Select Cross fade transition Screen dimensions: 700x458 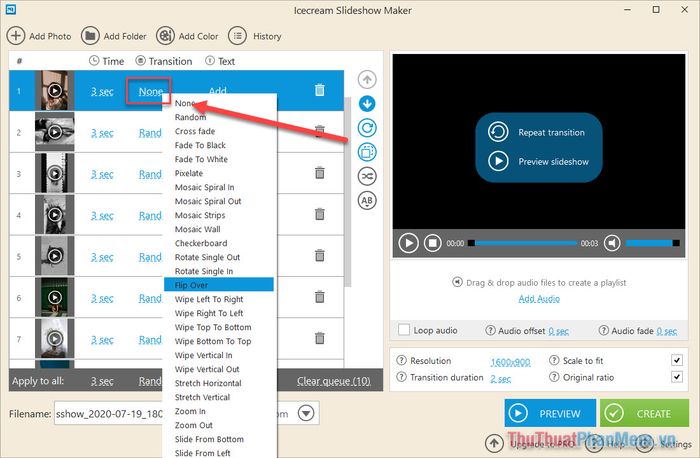(219, 131)
